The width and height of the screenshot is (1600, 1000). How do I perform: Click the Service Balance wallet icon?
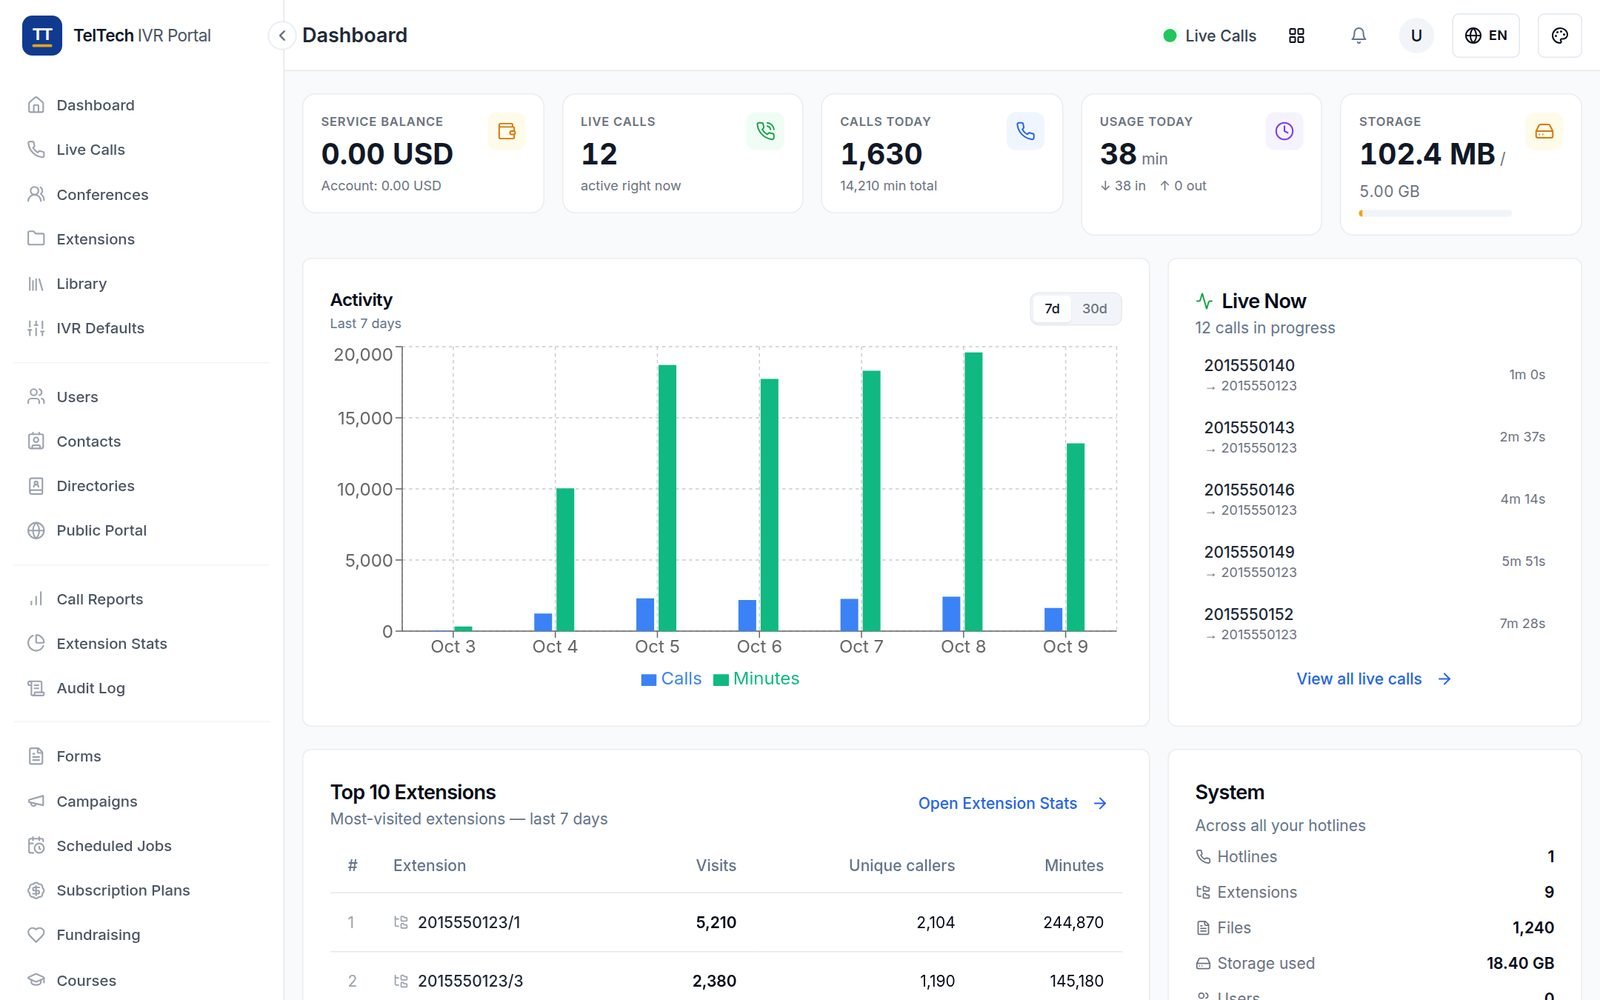(x=507, y=131)
